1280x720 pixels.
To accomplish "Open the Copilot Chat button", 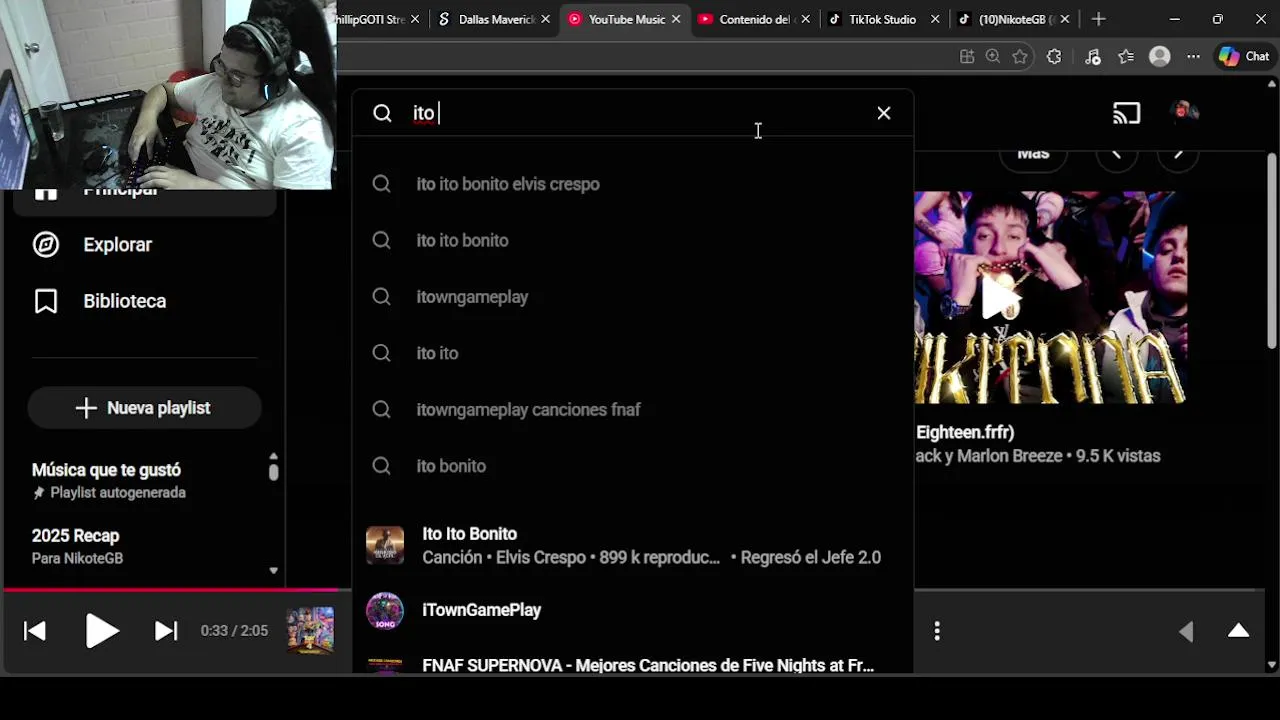I will (1244, 57).
